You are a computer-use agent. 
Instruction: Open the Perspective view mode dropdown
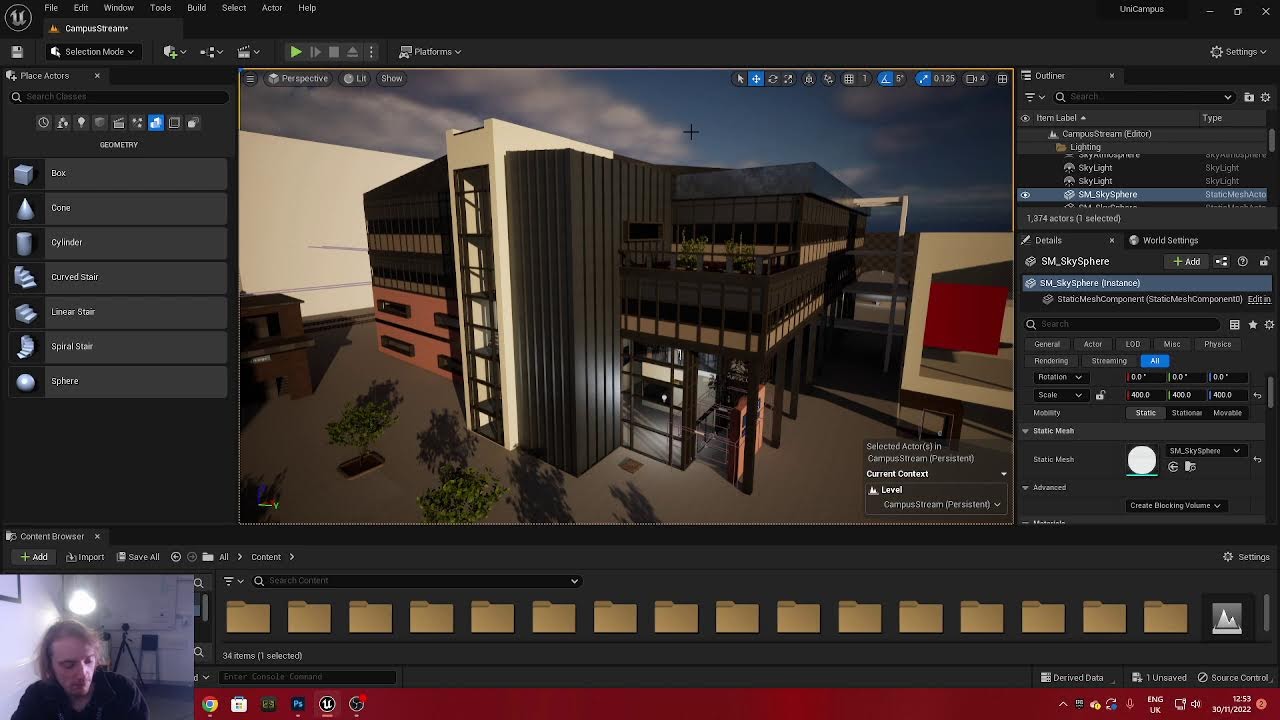[x=298, y=78]
